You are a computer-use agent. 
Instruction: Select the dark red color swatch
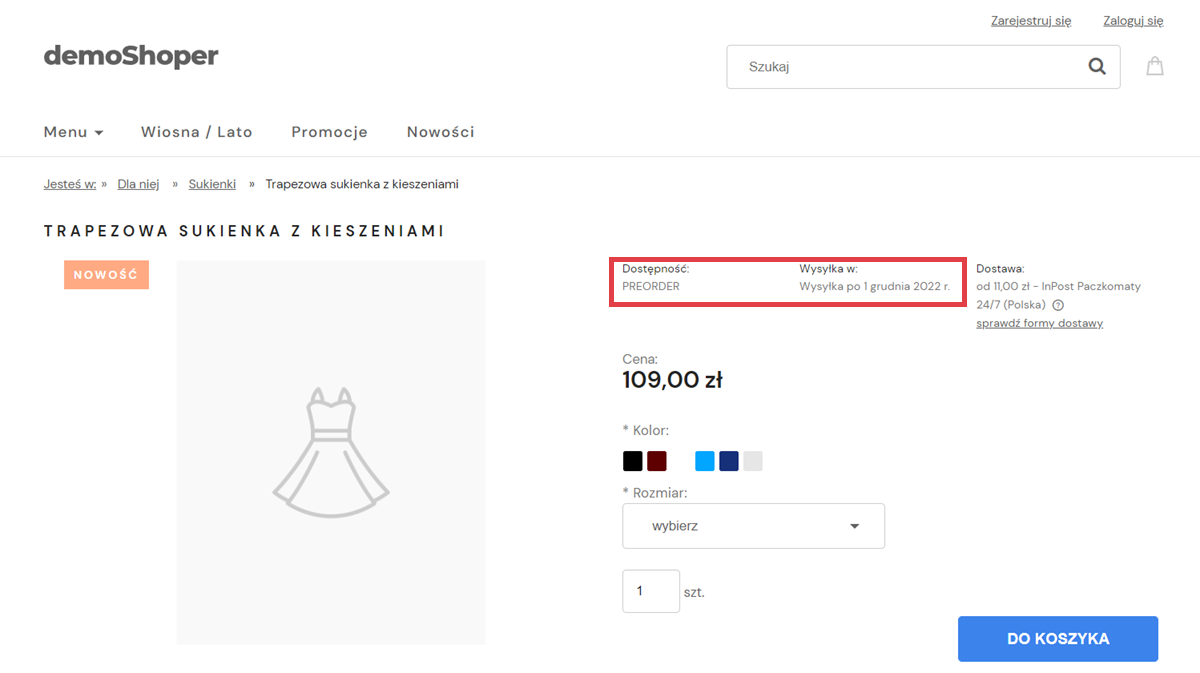(657, 461)
